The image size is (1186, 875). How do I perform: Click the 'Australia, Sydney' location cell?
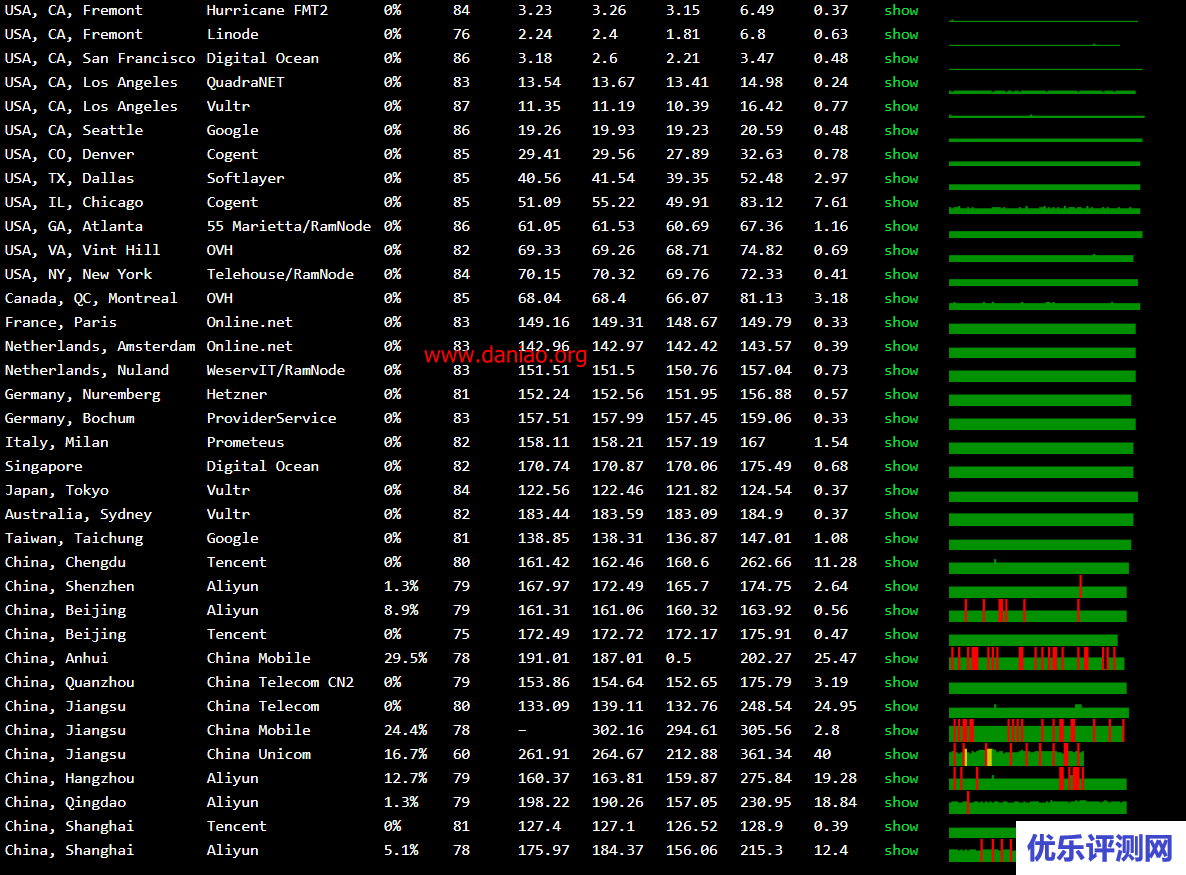(x=79, y=515)
